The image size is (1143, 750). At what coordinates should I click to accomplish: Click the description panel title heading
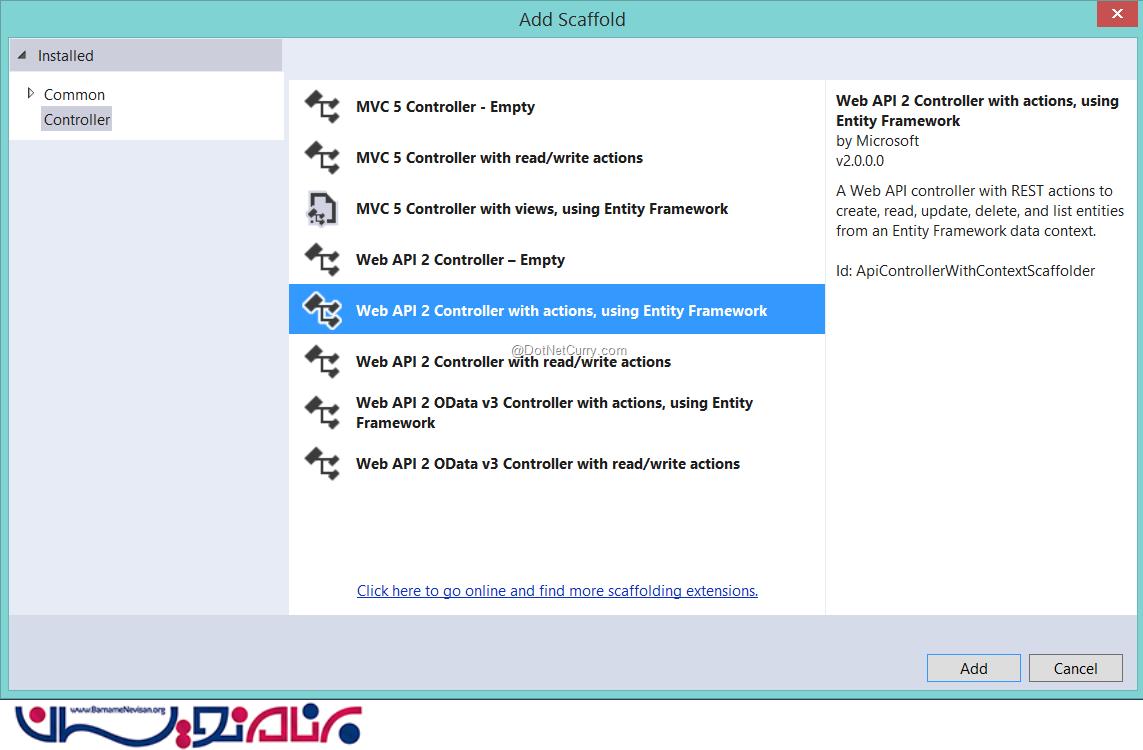977,111
